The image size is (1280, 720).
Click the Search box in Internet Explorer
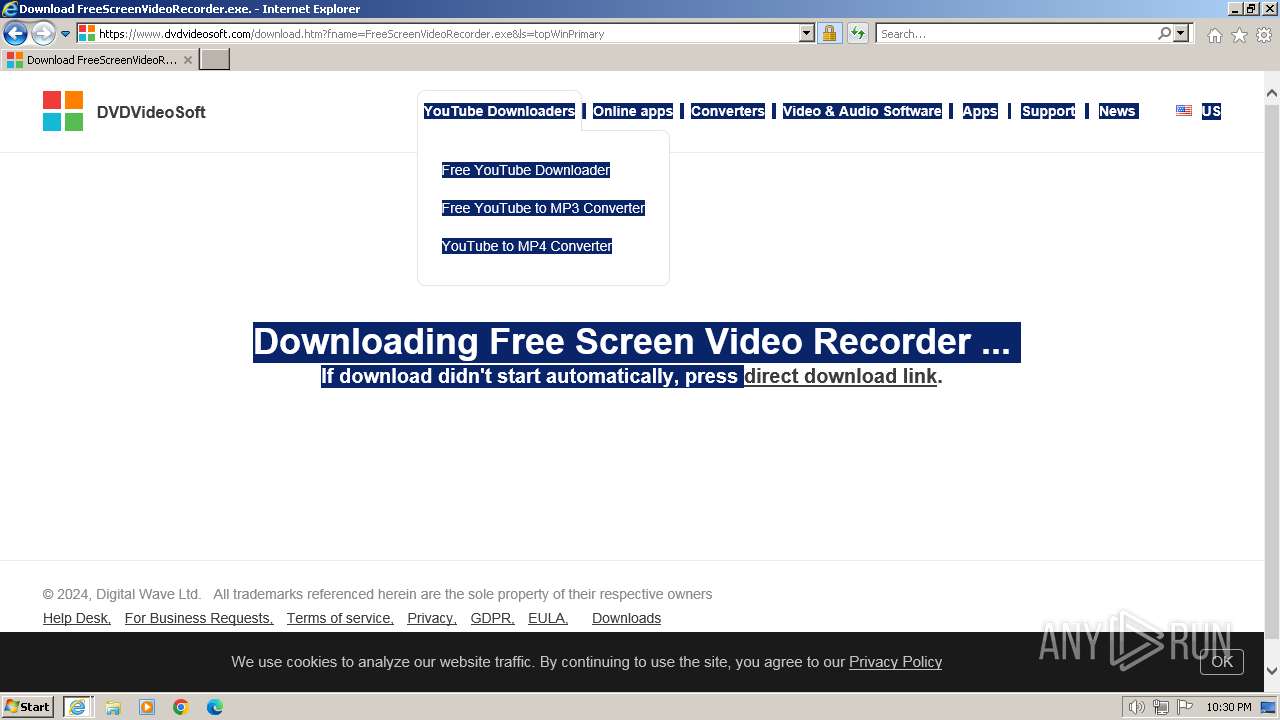(1016, 33)
